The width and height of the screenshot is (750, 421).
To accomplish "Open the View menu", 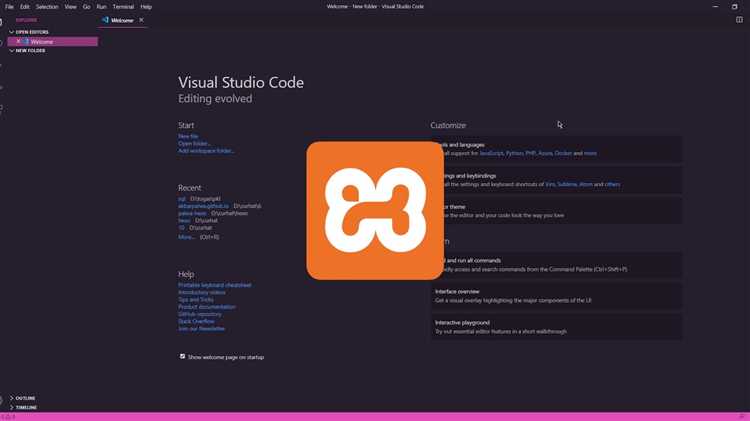I will click(x=70, y=7).
